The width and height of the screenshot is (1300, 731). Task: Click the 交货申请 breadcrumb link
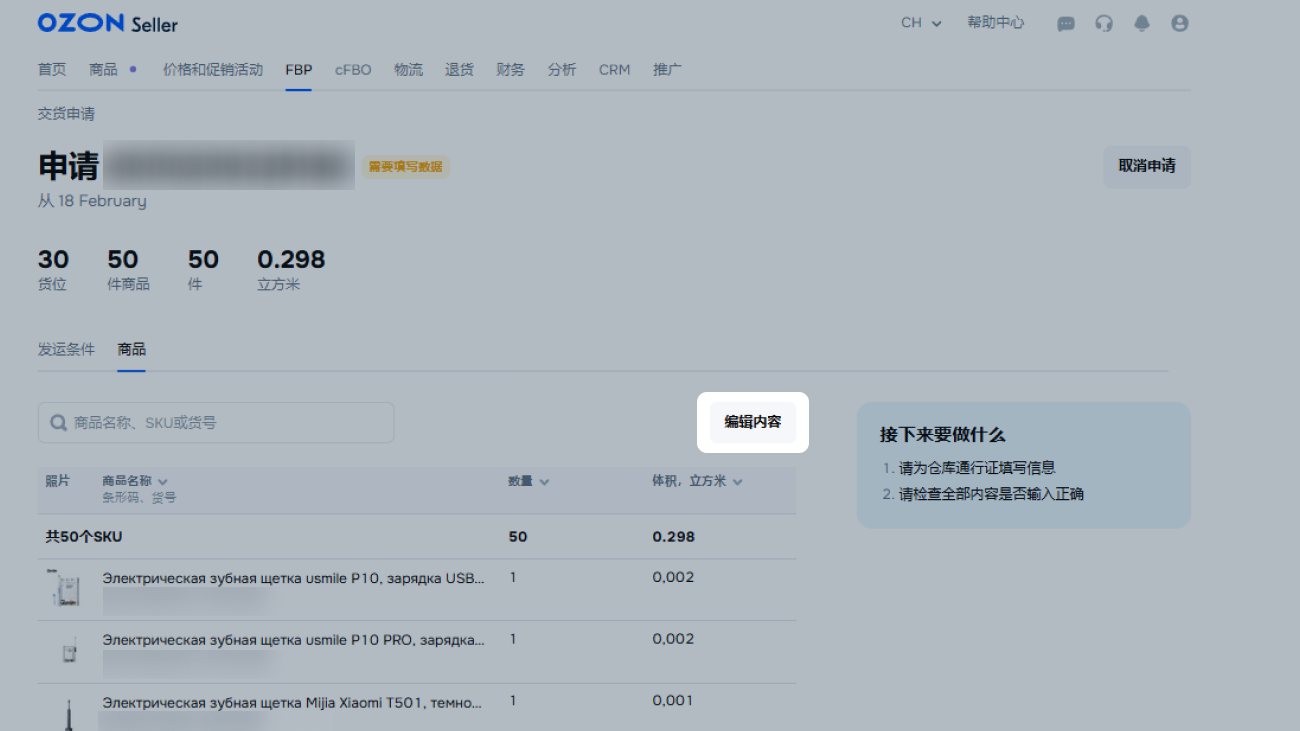[66, 114]
